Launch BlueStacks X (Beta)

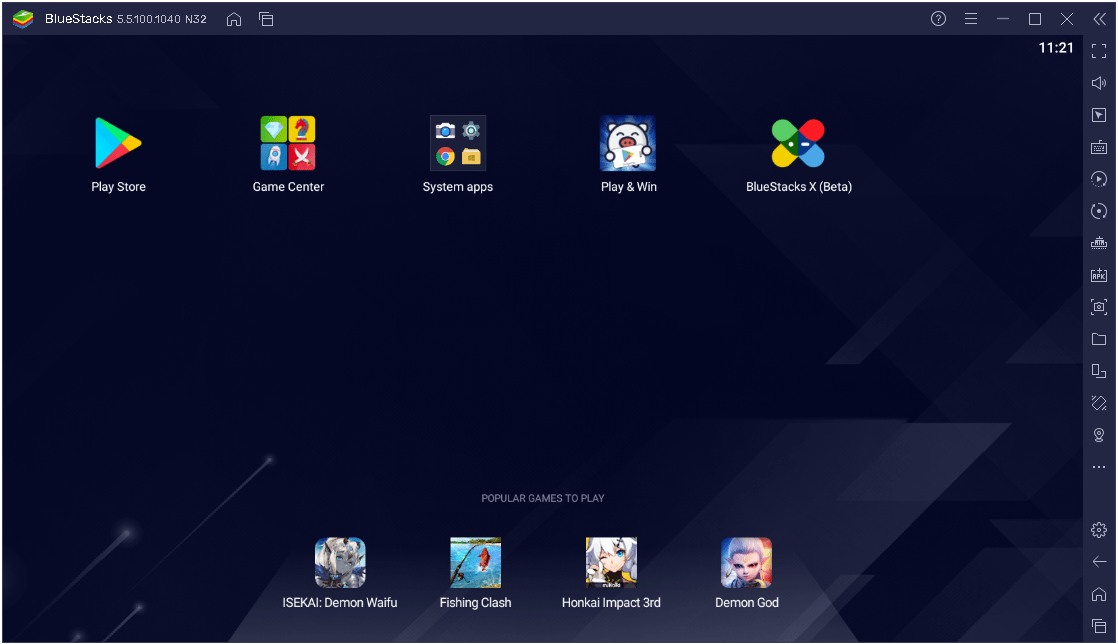click(799, 143)
